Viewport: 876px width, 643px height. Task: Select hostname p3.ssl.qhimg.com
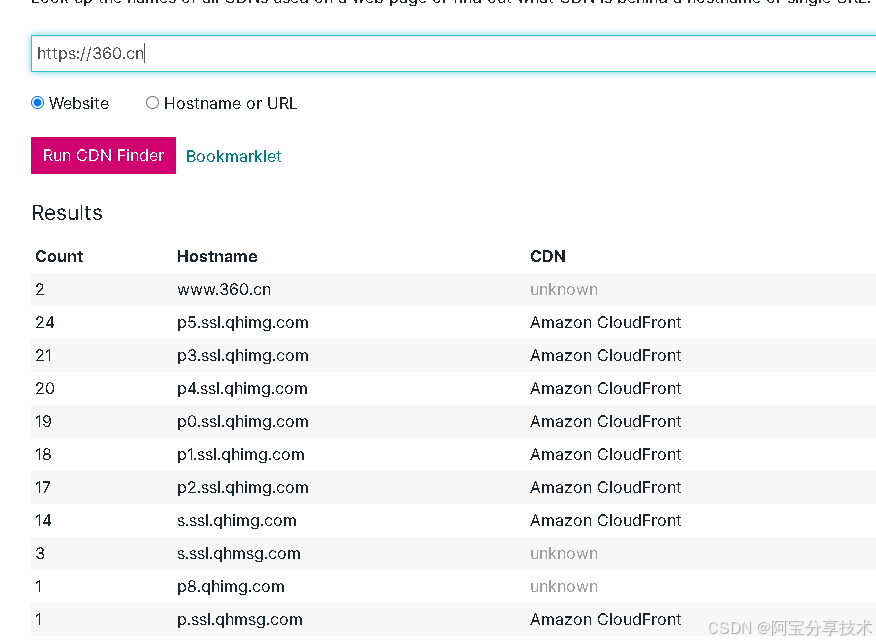pos(242,355)
